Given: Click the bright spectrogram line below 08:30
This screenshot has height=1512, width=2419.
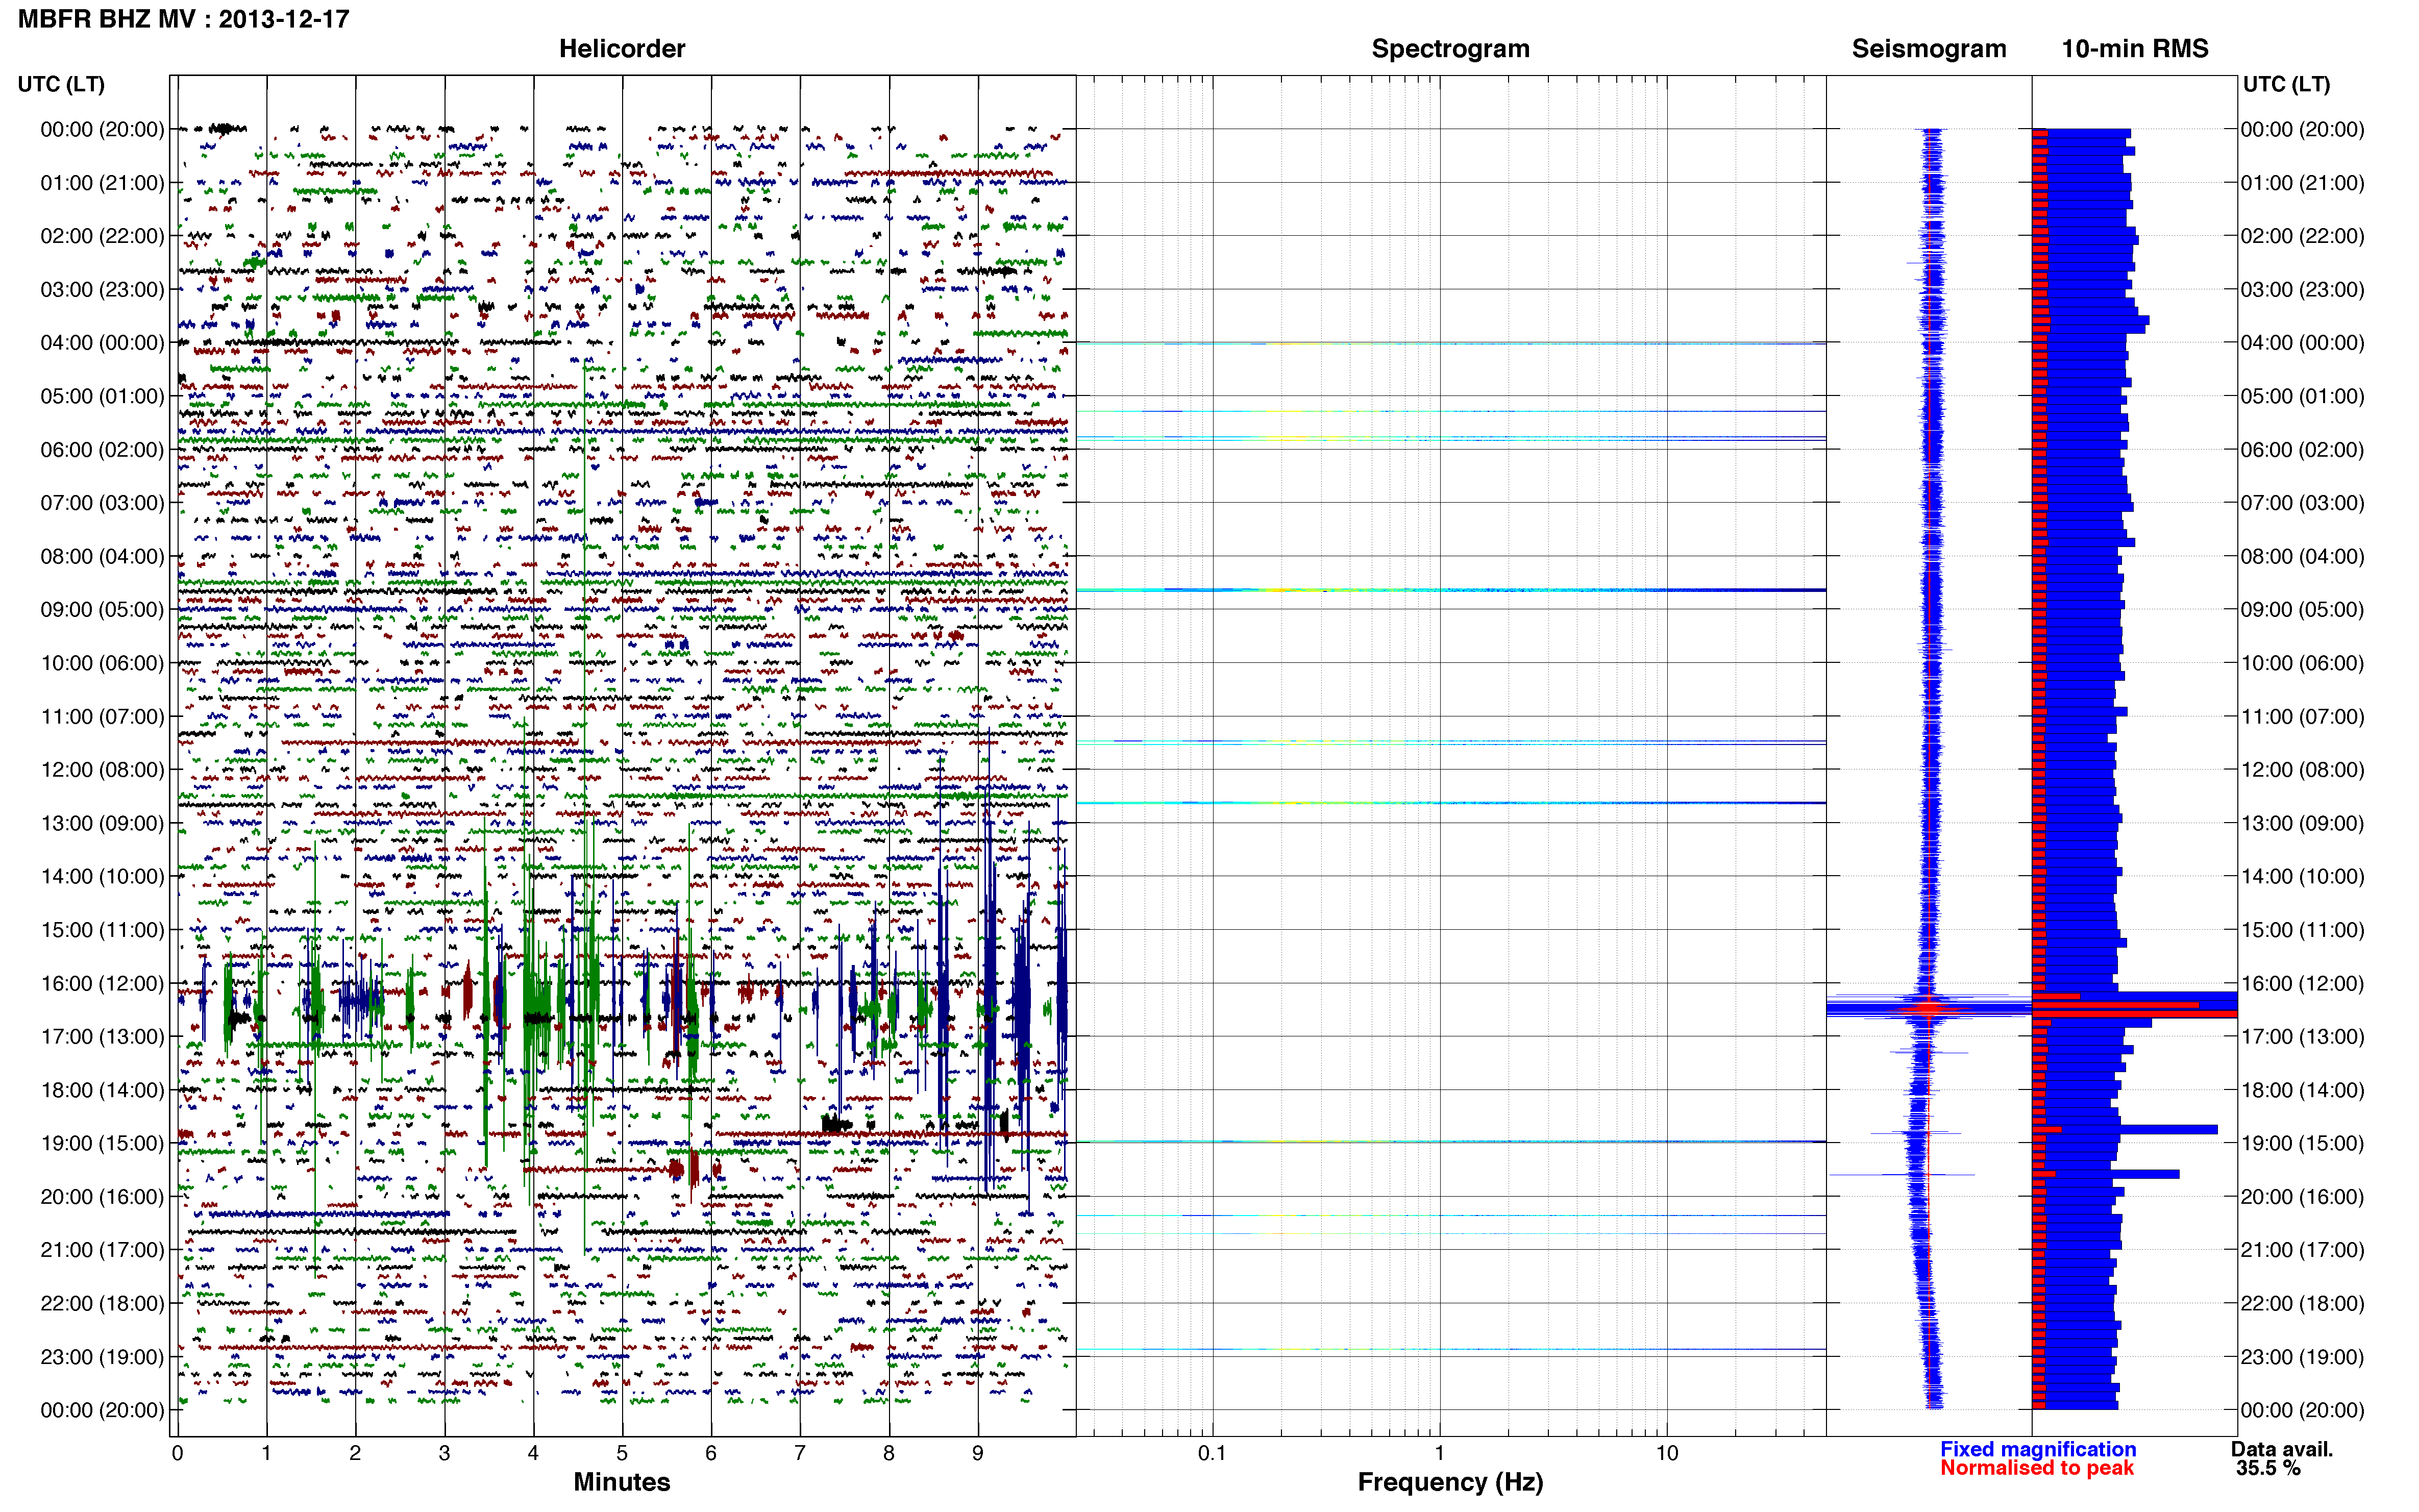Looking at the screenshot, I should click(x=1450, y=590).
